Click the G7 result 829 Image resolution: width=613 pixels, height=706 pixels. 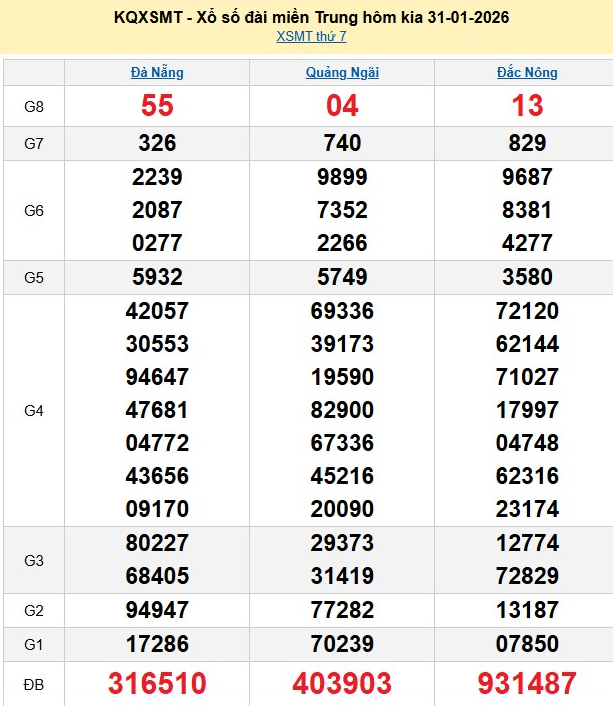[527, 143]
